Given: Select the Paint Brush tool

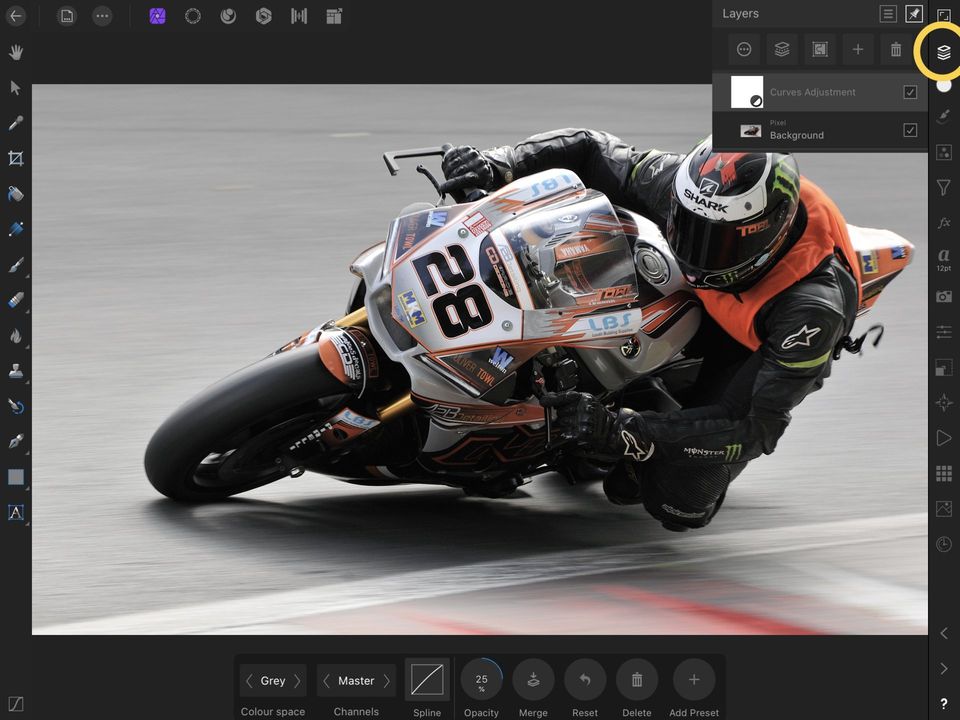Looking at the screenshot, I should [x=16, y=264].
